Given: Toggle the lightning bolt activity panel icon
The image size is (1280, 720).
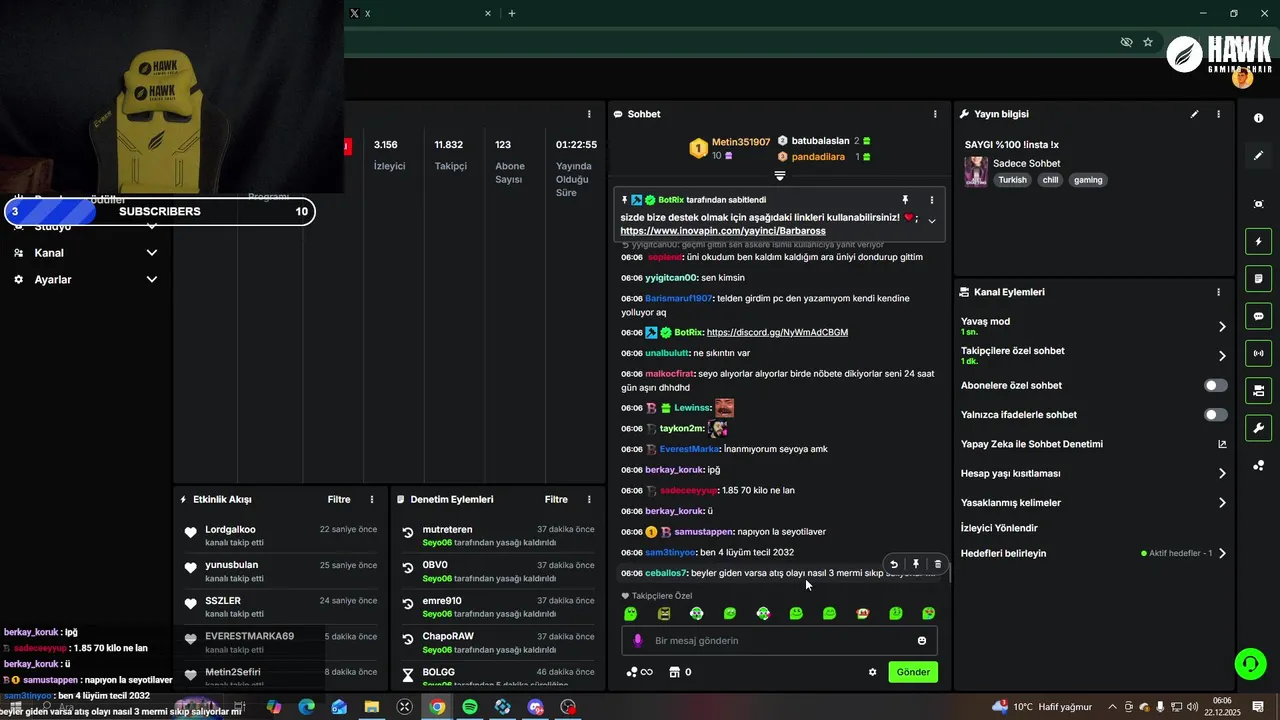Looking at the screenshot, I should click(x=1258, y=241).
